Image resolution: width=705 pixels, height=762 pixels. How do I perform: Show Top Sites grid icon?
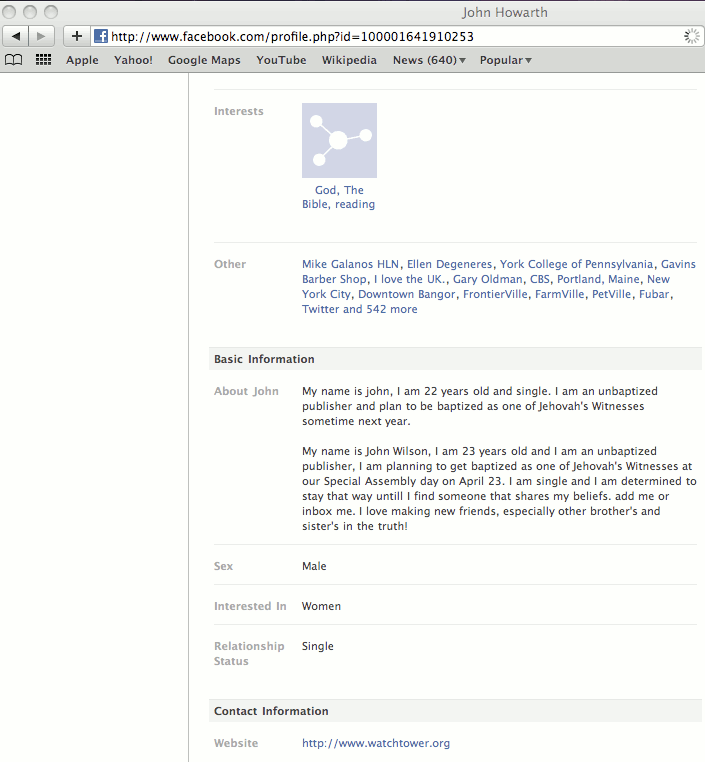click(x=43, y=60)
